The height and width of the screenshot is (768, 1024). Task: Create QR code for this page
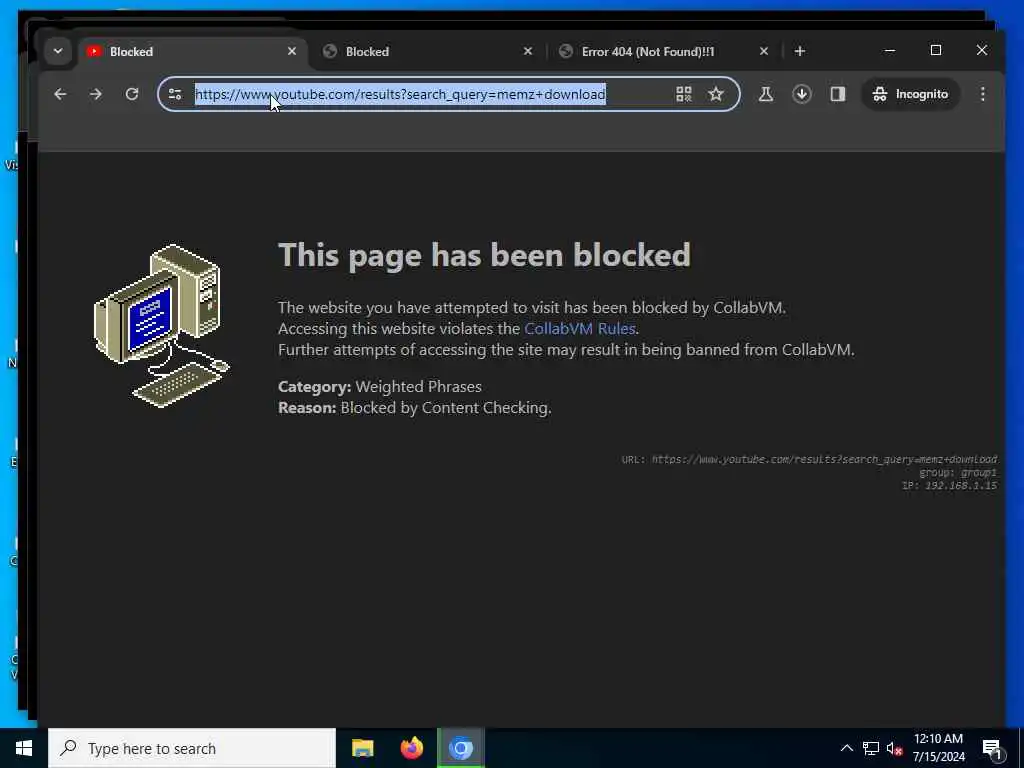684,94
